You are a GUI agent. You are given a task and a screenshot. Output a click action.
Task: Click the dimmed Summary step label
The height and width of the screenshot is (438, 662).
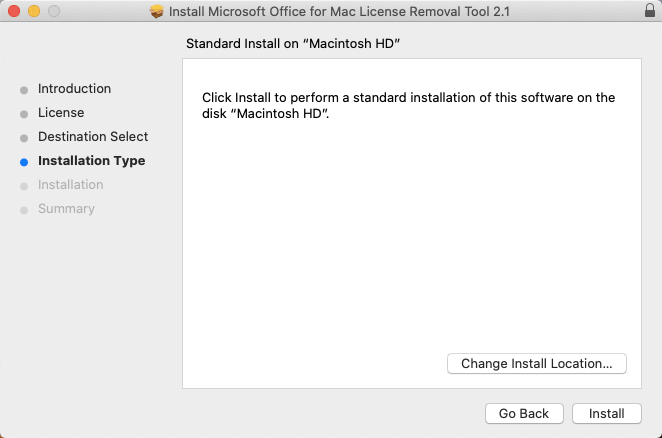66,209
